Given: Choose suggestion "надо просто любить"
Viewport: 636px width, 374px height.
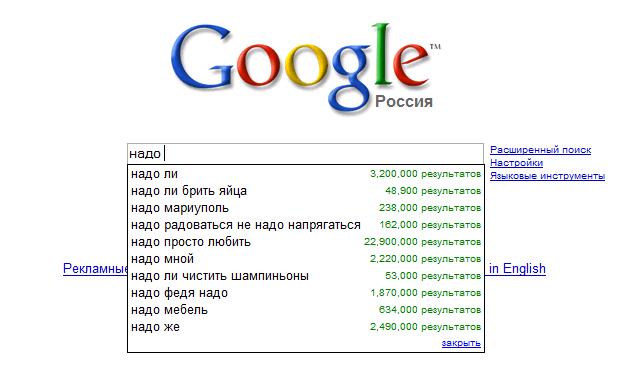Looking at the screenshot, I should coord(306,242).
